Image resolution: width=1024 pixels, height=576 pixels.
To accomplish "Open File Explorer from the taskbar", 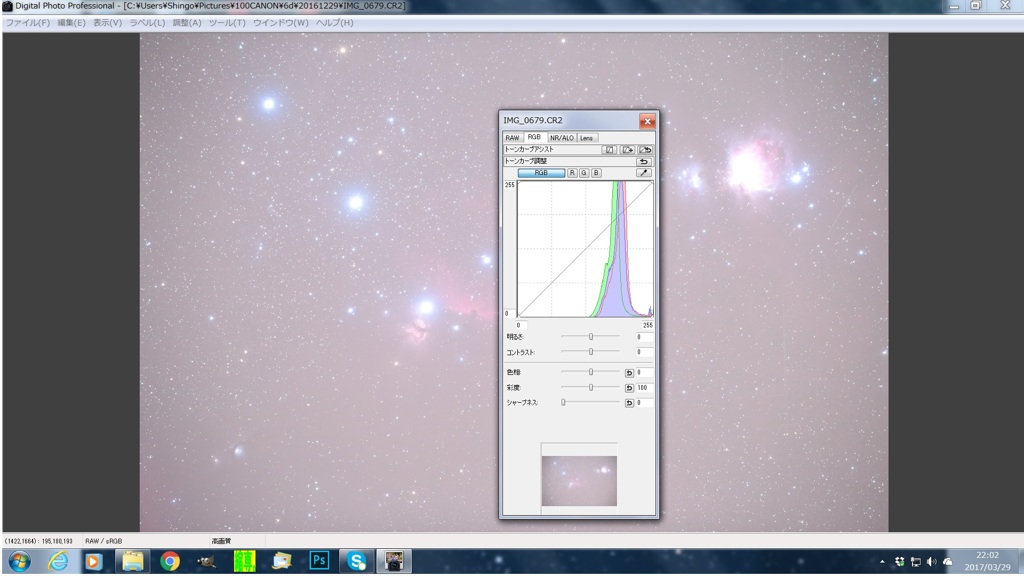I will coord(133,562).
